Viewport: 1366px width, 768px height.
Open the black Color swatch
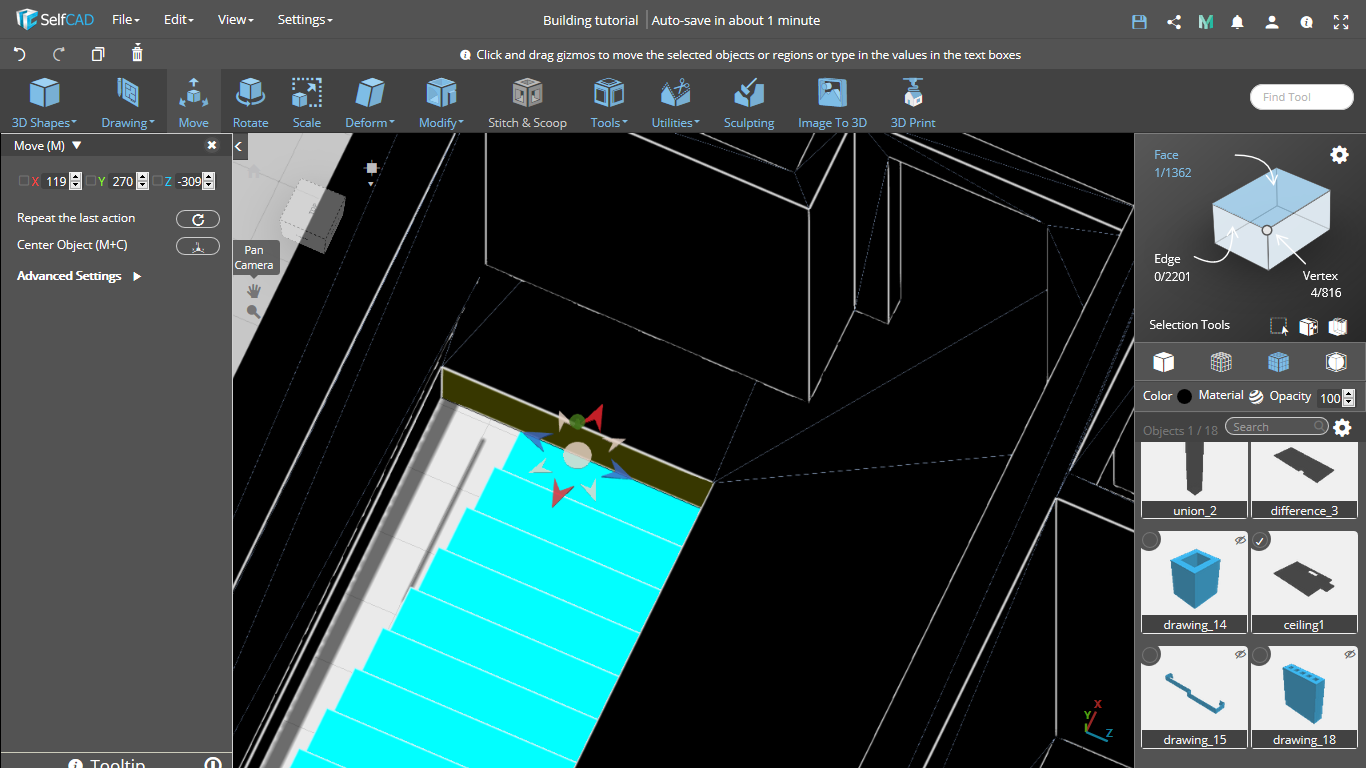(1185, 396)
